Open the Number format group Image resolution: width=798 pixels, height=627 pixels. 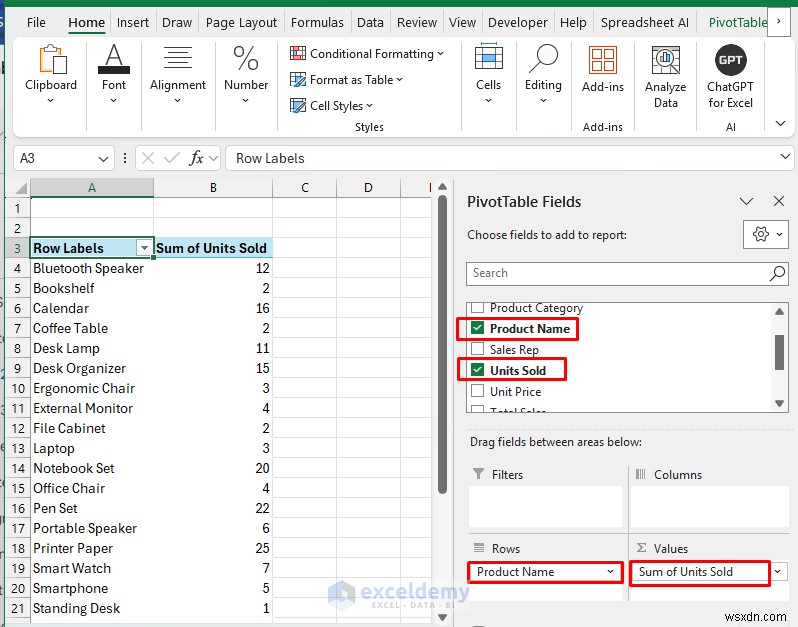pos(246,74)
